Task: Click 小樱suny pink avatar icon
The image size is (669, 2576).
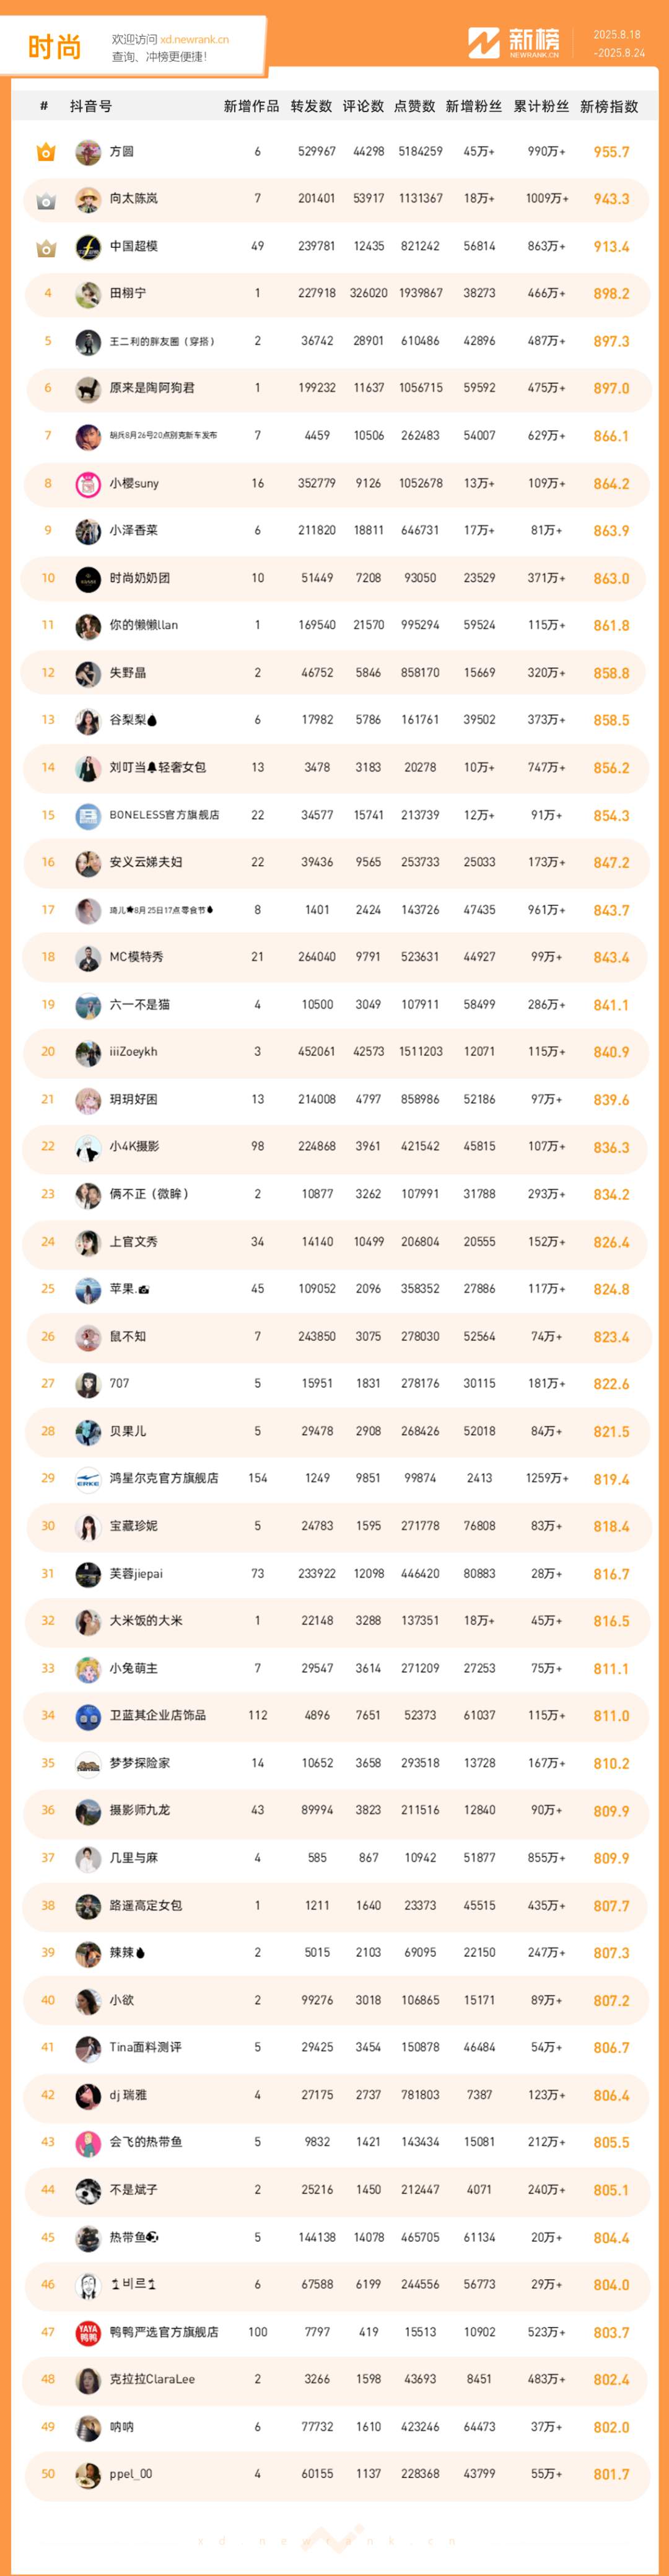Action: (x=88, y=484)
